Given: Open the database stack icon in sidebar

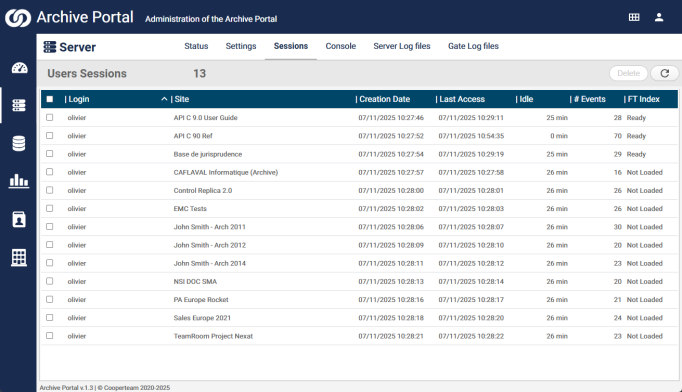Looking at the screenshot, I should point(19,143).
